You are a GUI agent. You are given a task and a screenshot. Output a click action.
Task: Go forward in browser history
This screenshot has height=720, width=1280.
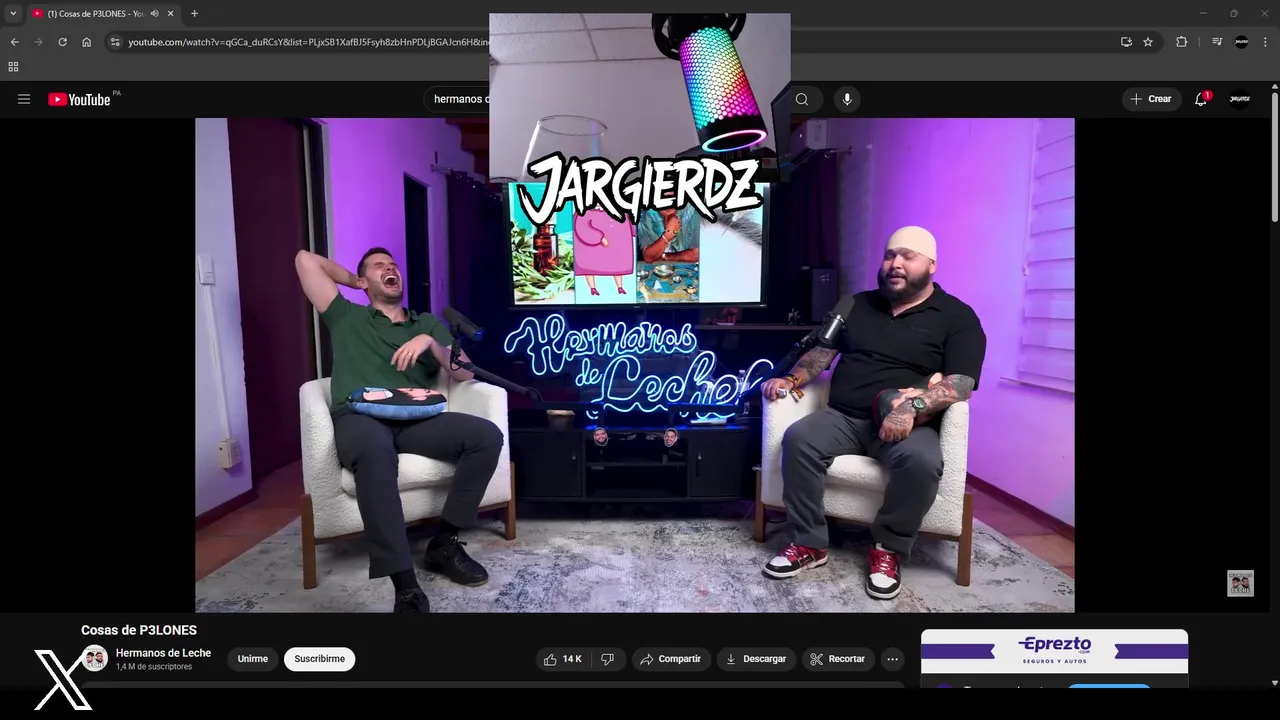(x=38, y=42)
